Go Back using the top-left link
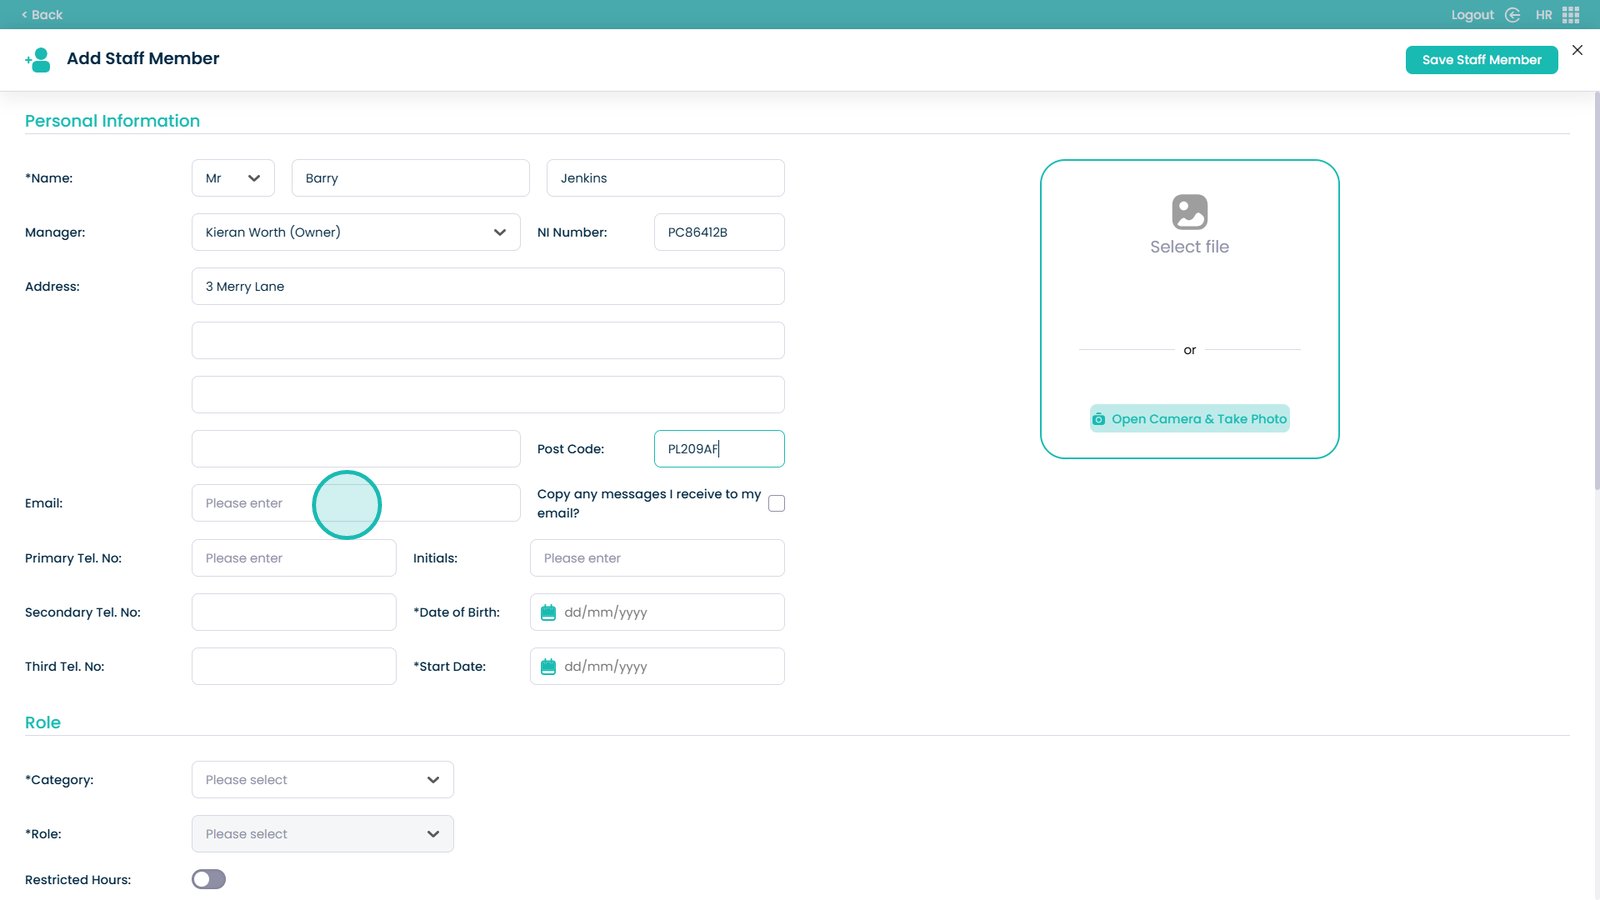1600x900 pixels. pos(42,15)
